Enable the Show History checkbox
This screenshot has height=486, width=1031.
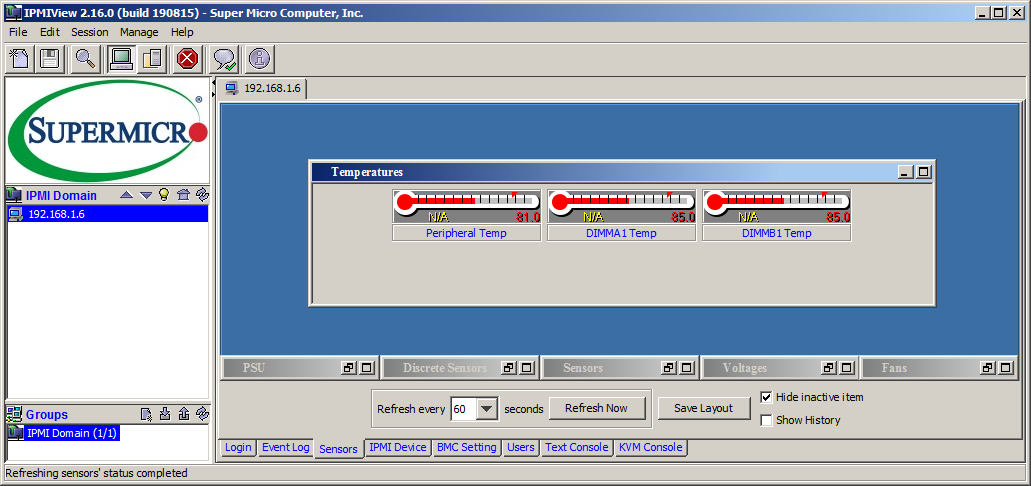point(766,420)
